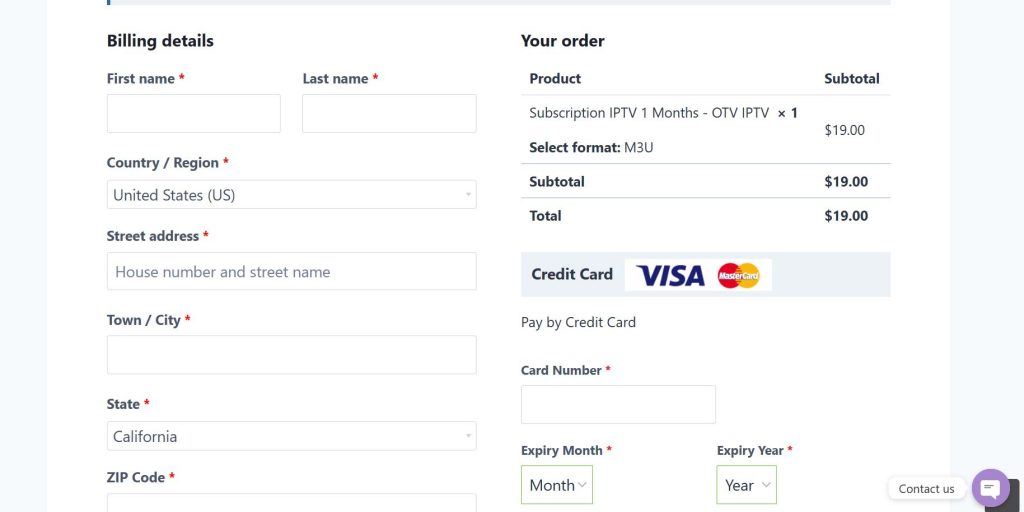The width and height of the screenshot is (1024, 512).
Task: Open the Expiry Month dropdown
Action: pyautogui.click(x=556, y=485)
